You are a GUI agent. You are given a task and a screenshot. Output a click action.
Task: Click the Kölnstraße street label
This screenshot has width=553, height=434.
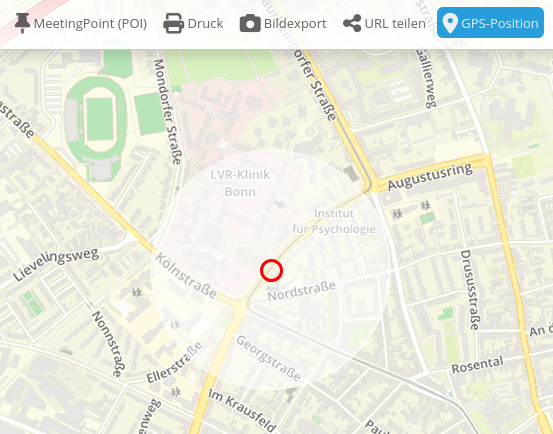click(x=186, y=275)
